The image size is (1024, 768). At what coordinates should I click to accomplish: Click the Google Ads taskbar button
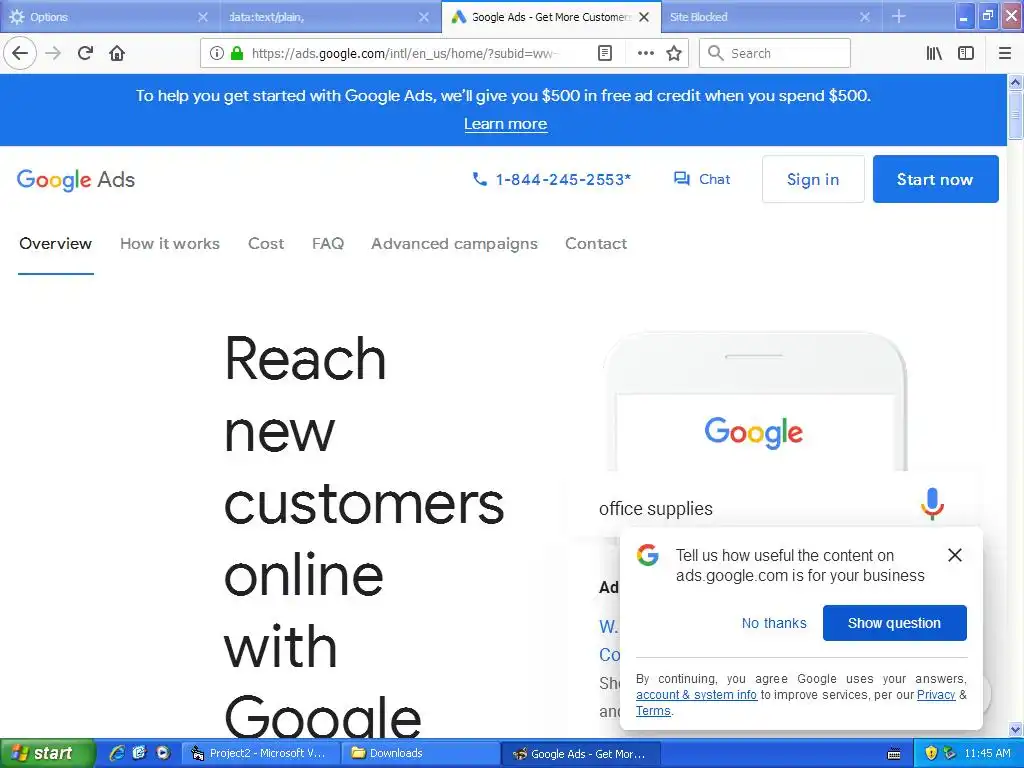tap(581, 753)
